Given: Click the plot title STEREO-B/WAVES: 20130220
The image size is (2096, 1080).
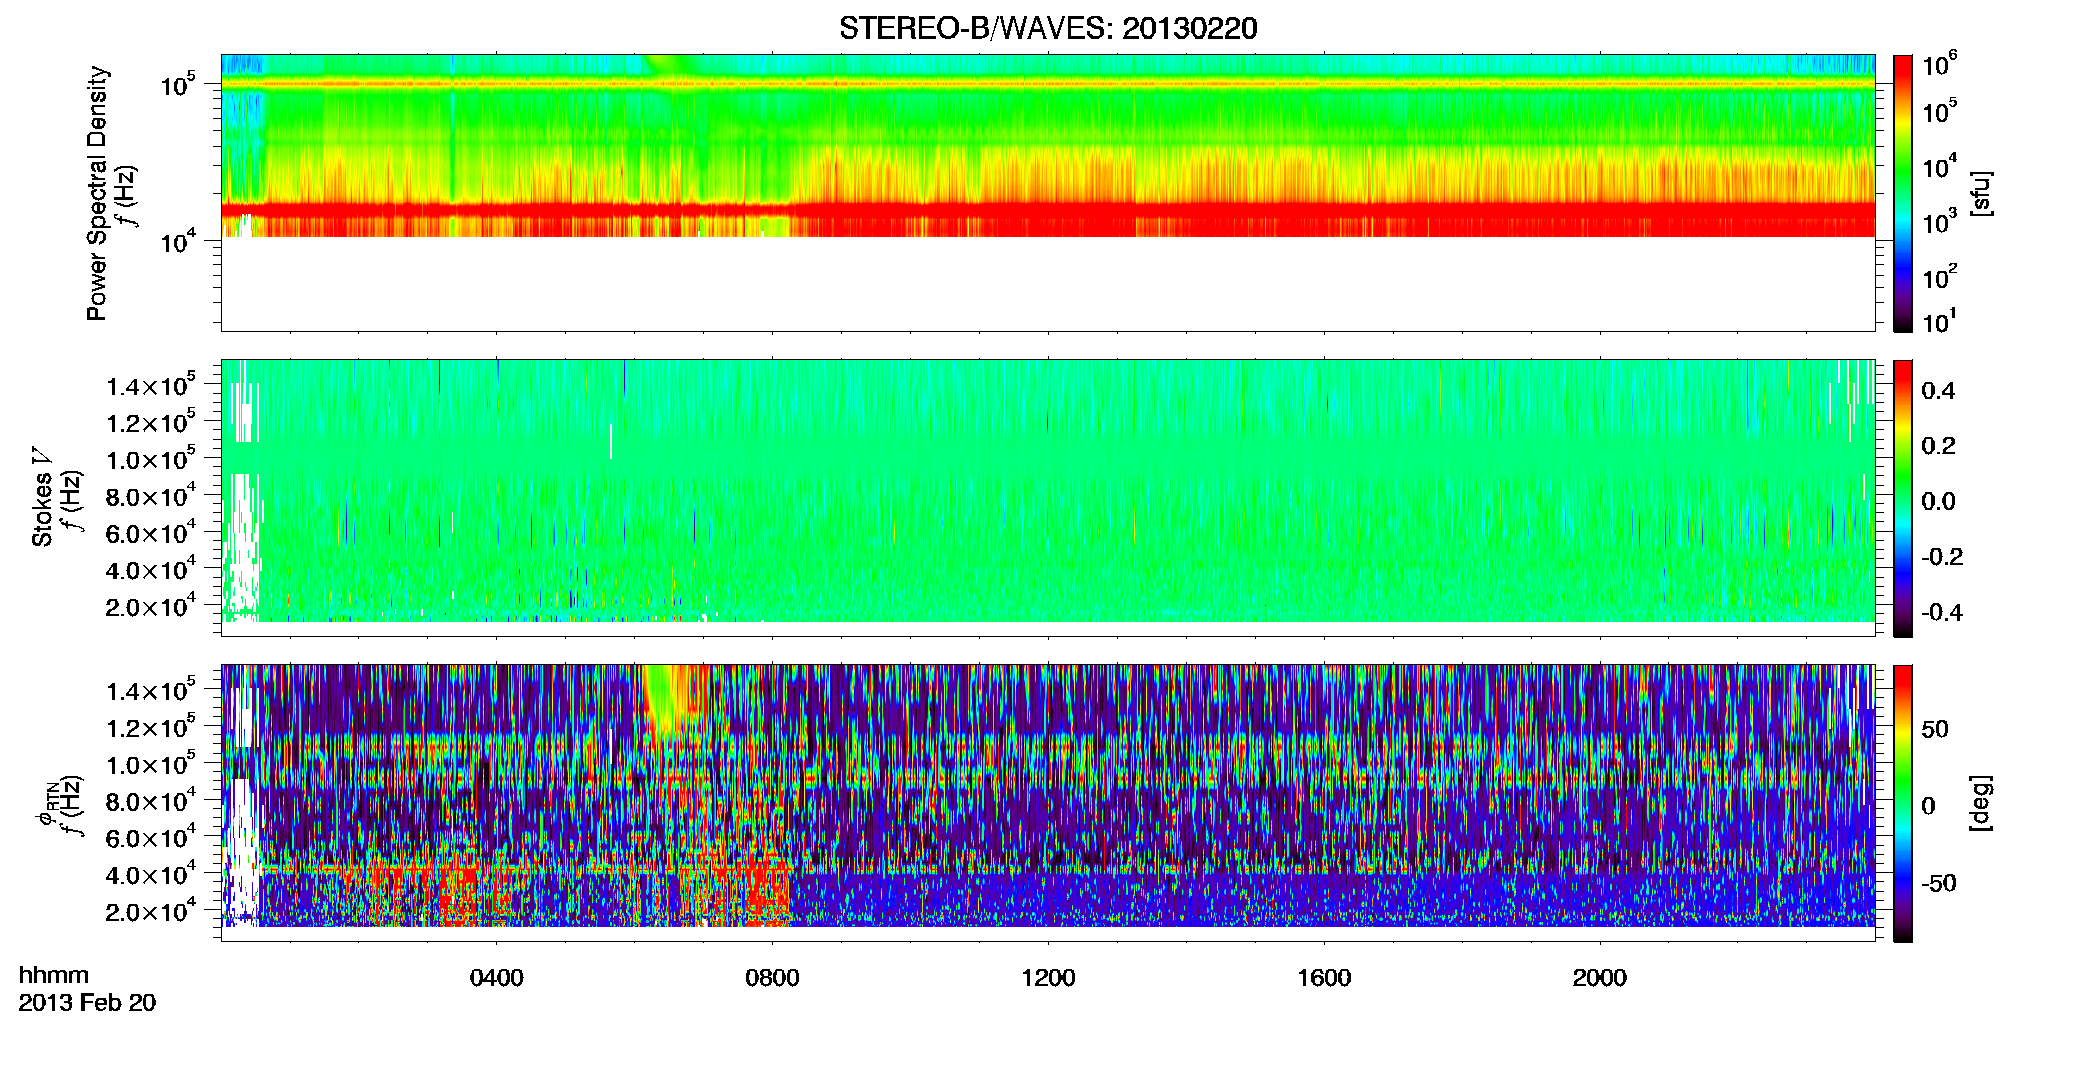Looking at the screenshot, I should [1048, 28].
